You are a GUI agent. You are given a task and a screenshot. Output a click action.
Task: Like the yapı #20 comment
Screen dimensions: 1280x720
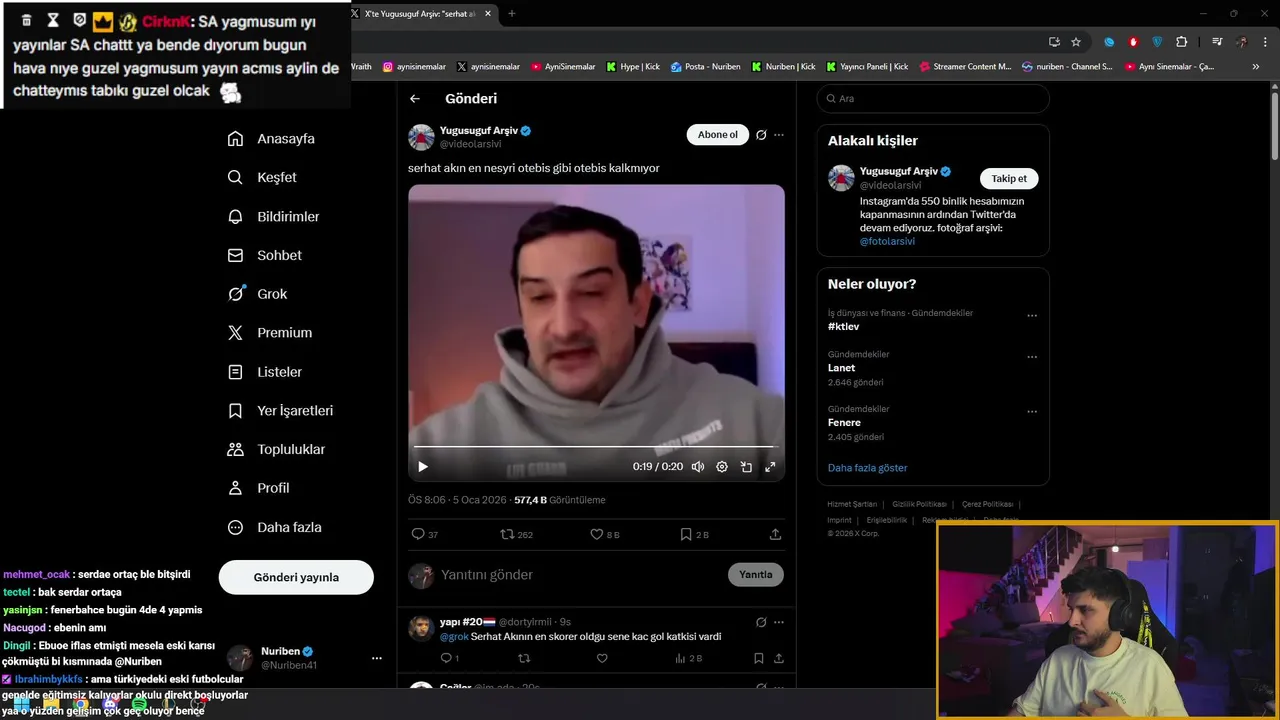(x=602, y=658)
